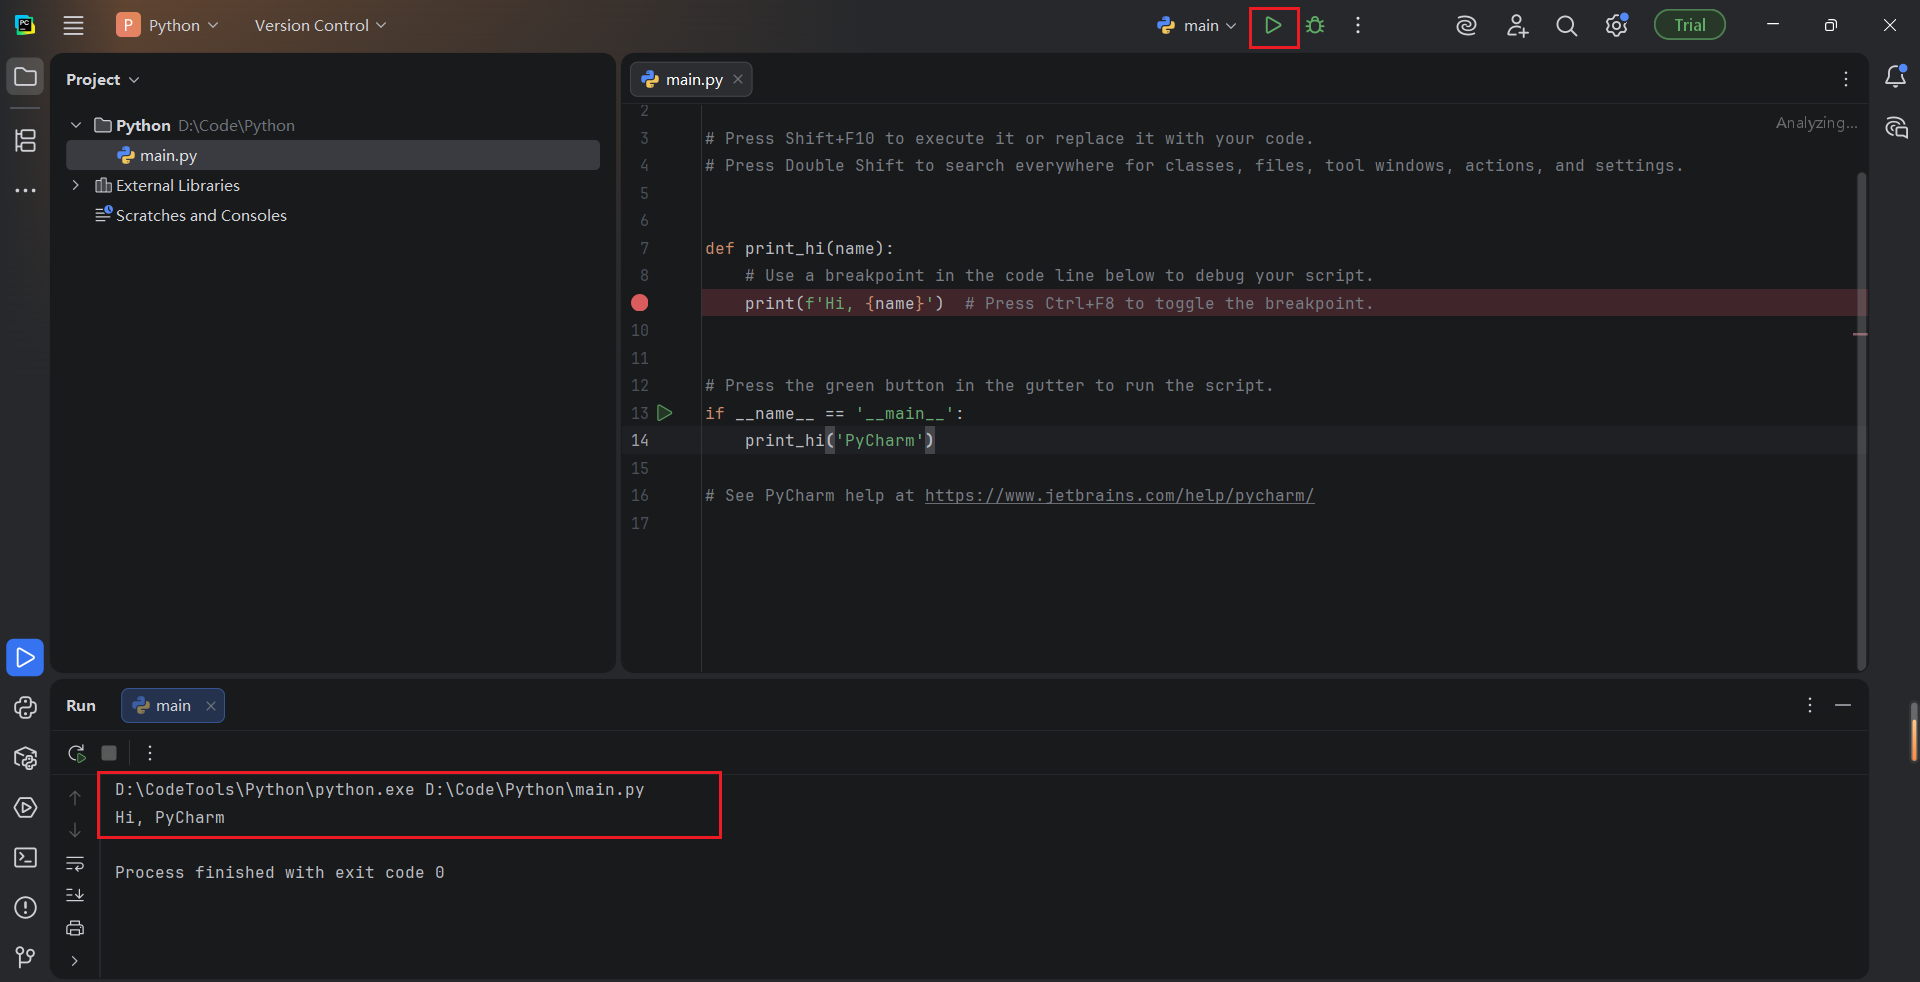Expand External Libraries node
Image resolution: width=1920 pixels, height=982 pixels.
point(76,185)
